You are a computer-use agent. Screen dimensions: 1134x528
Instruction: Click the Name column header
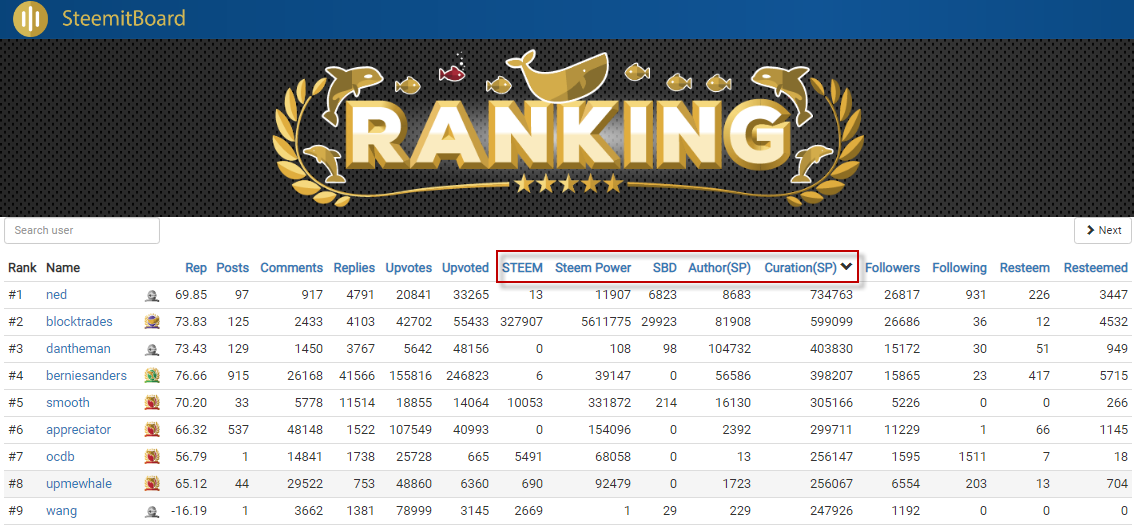pyautogui.click(x=63, y=268)
